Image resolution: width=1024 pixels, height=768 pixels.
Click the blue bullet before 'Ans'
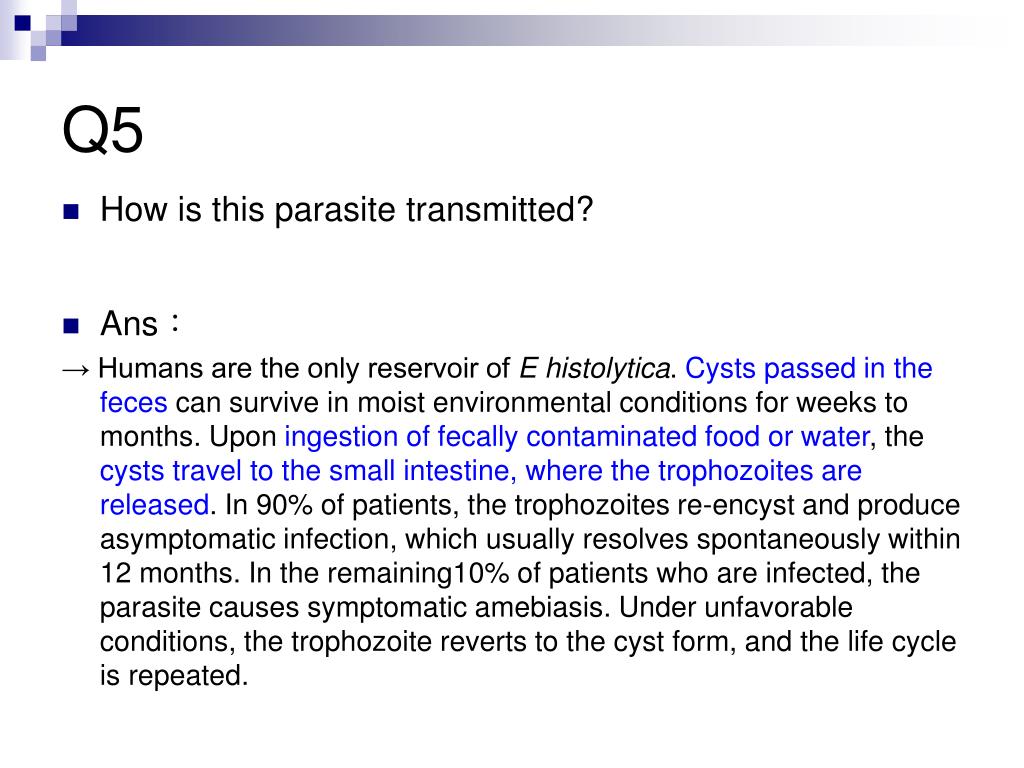[71, 325]
